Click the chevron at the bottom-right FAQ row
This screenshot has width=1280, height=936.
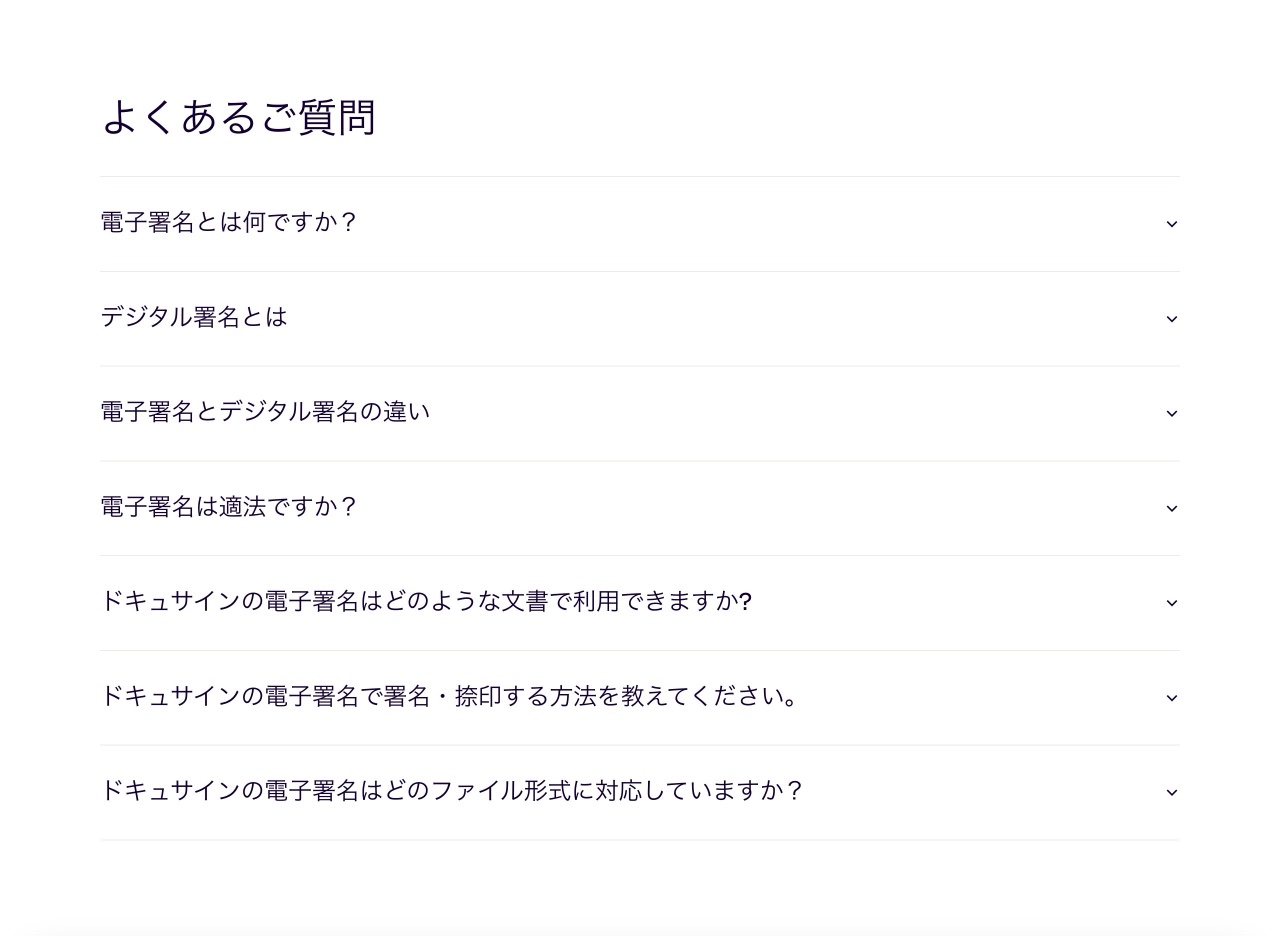point(1171,791)
